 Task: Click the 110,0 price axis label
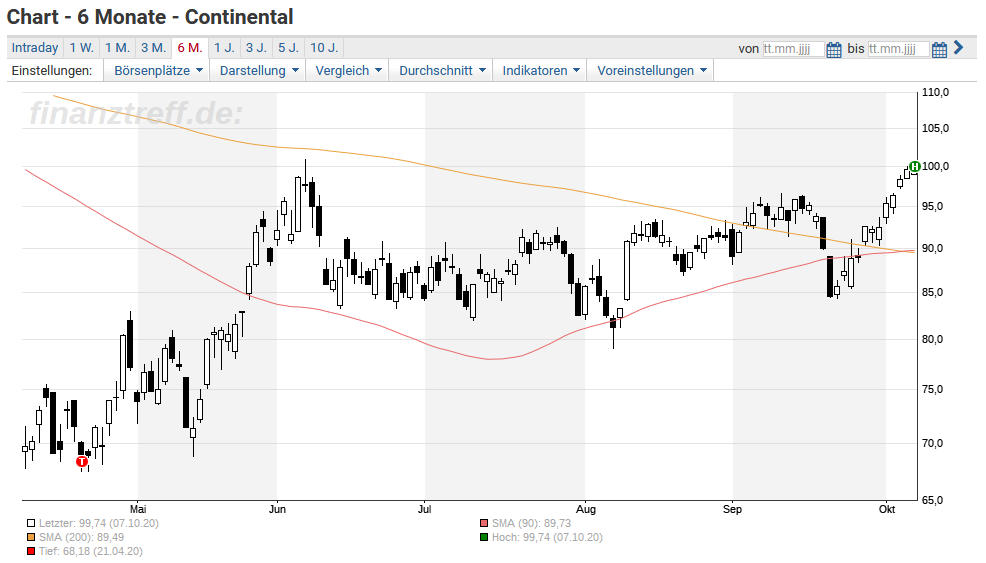[936, 92]
